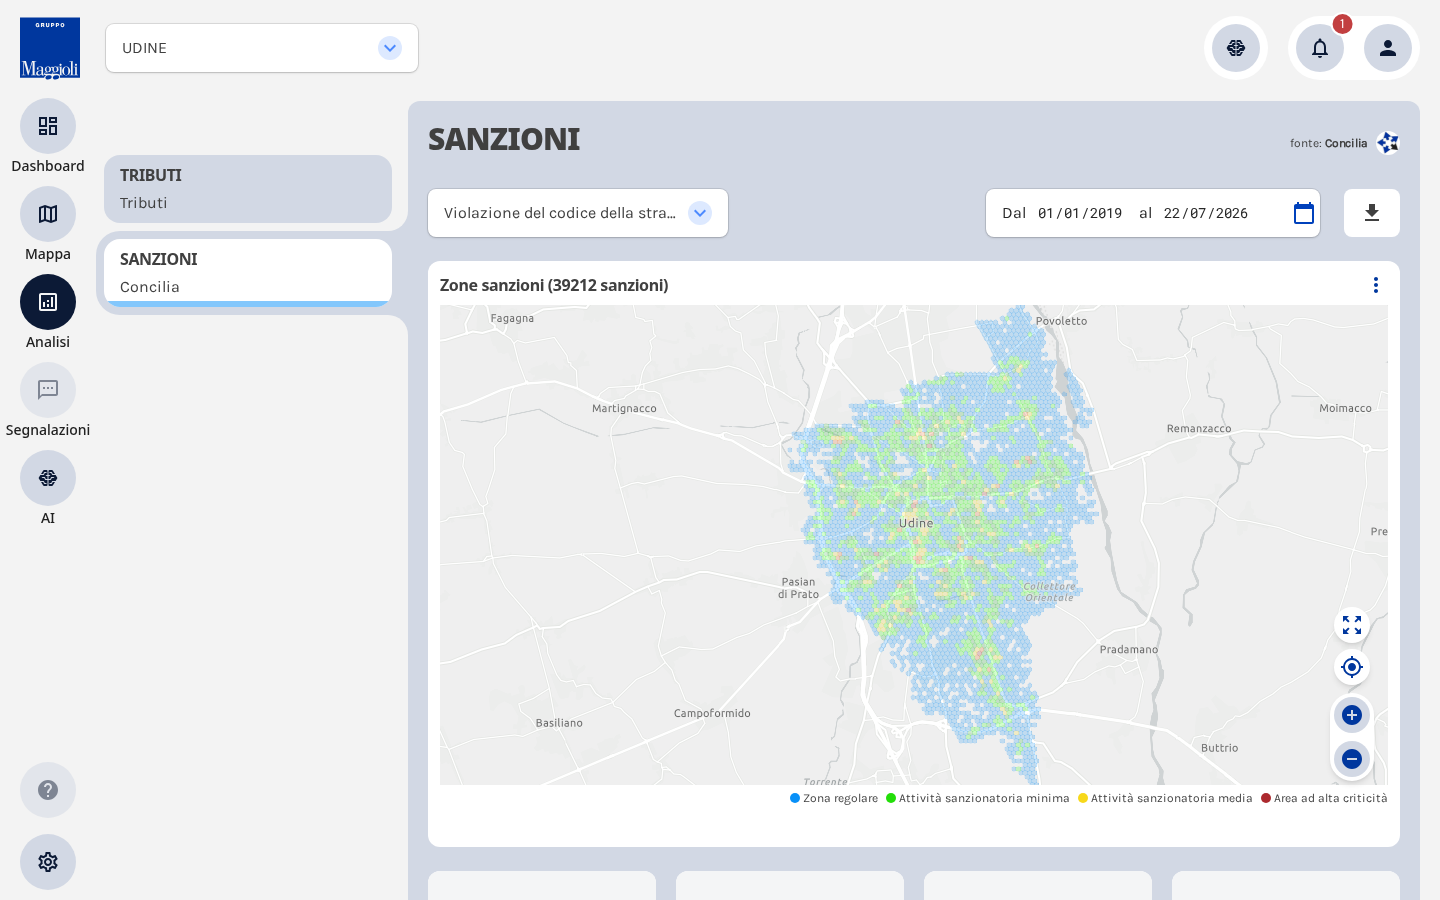1440x900 pixels.
Task: Download the data using download icon
Action: [1372, 213]
